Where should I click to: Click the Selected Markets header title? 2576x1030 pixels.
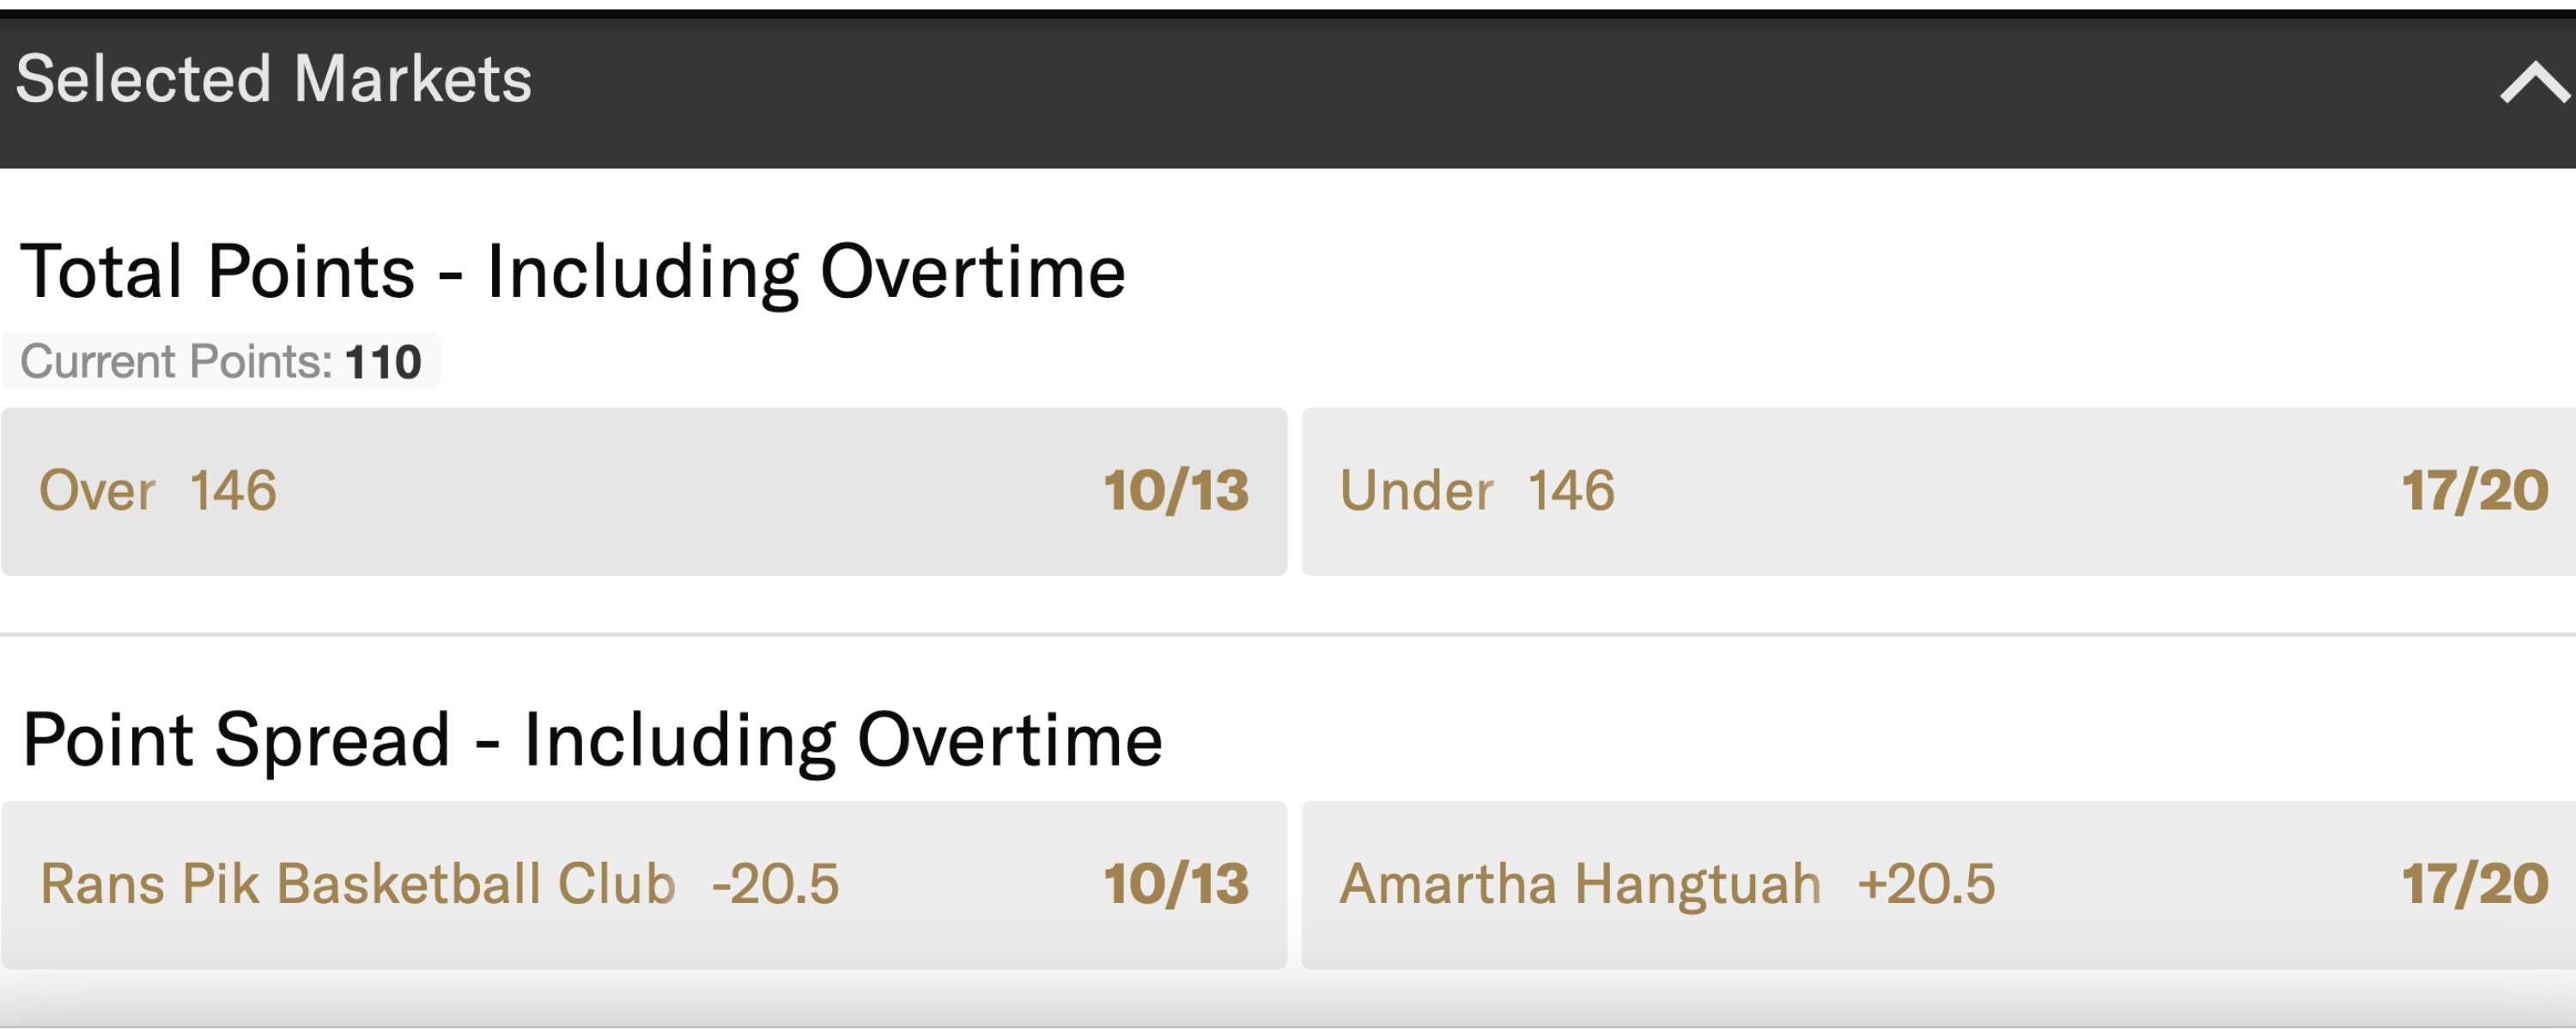tap(274, 80)
